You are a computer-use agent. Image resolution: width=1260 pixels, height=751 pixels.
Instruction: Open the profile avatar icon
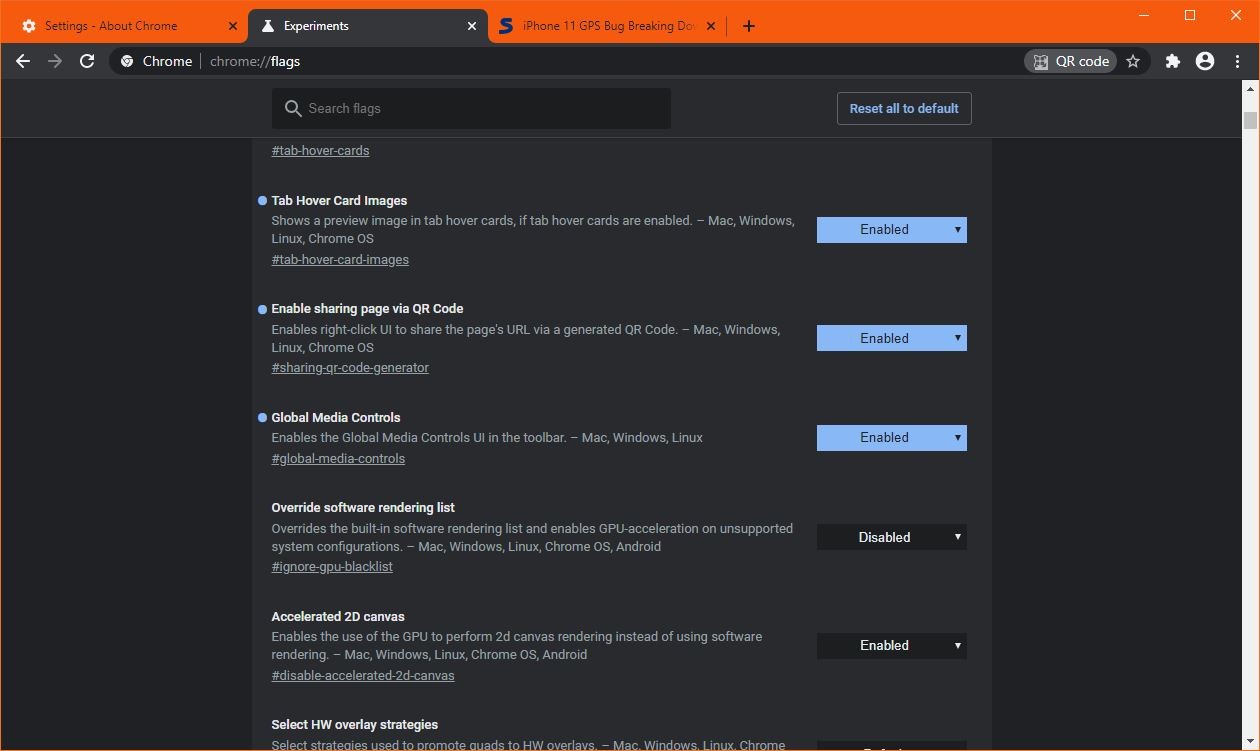point(1205,61)
